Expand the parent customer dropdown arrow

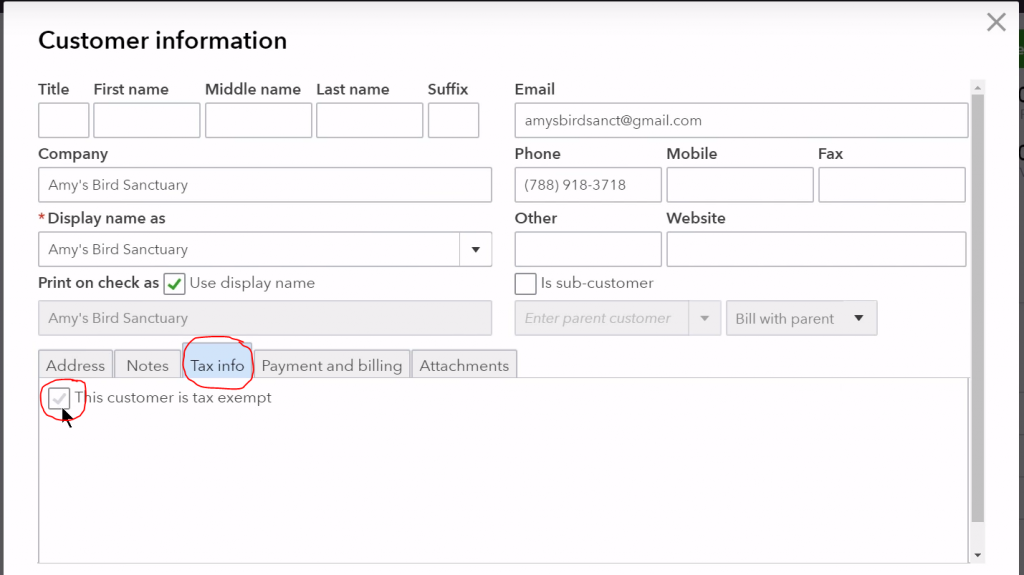pyautogui.click(x=705, y=318)
